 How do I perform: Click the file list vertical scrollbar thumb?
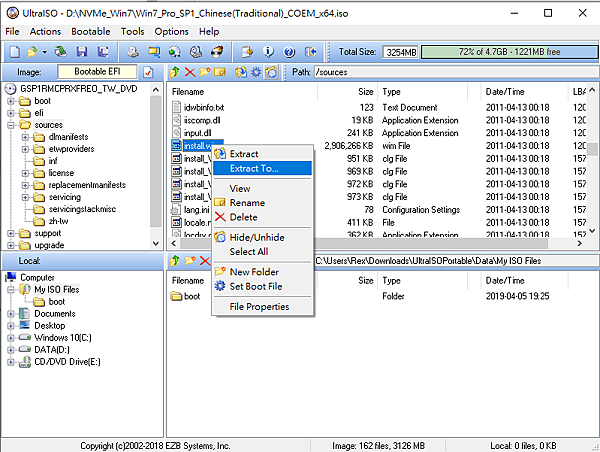point(592,149)
